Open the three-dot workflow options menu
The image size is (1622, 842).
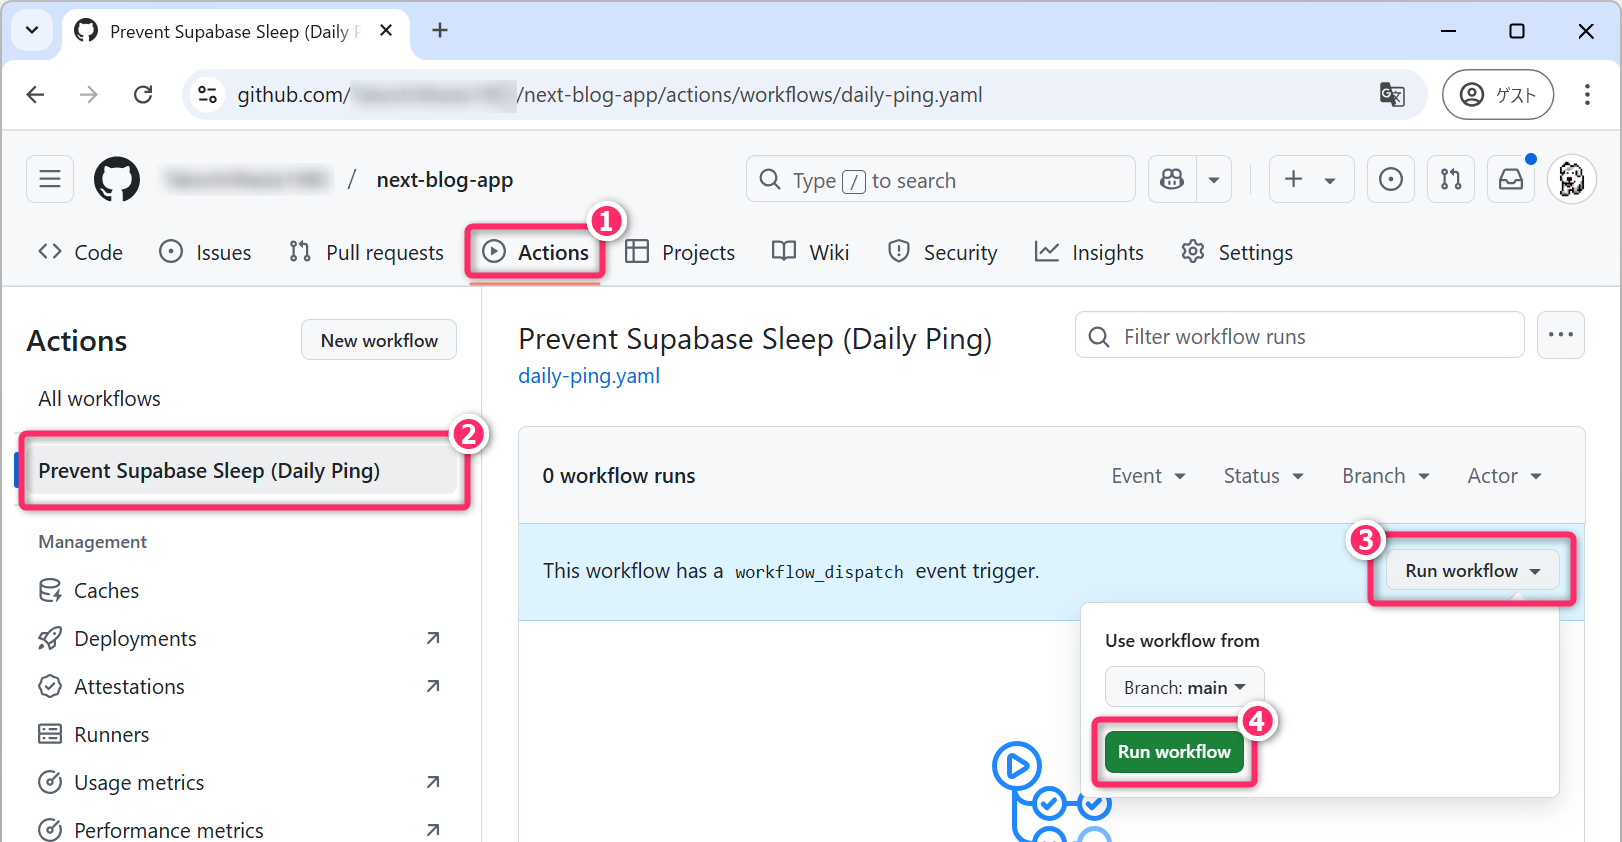point(1560,335)
